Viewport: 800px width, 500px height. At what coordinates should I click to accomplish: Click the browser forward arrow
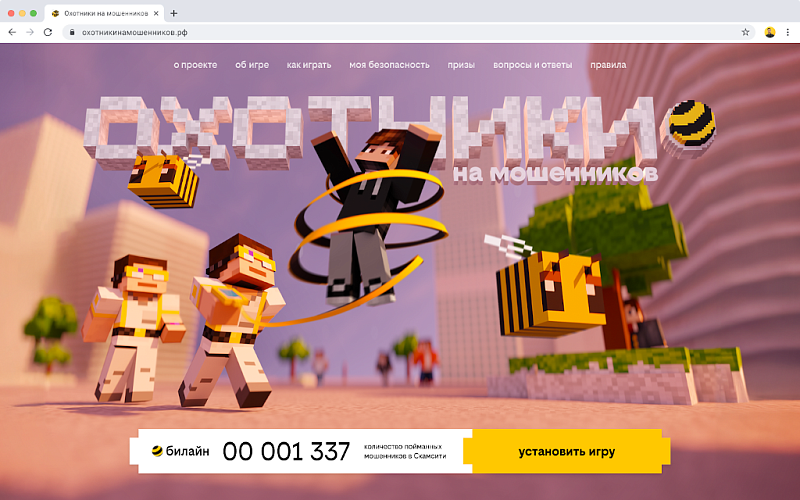click(30, 32)
